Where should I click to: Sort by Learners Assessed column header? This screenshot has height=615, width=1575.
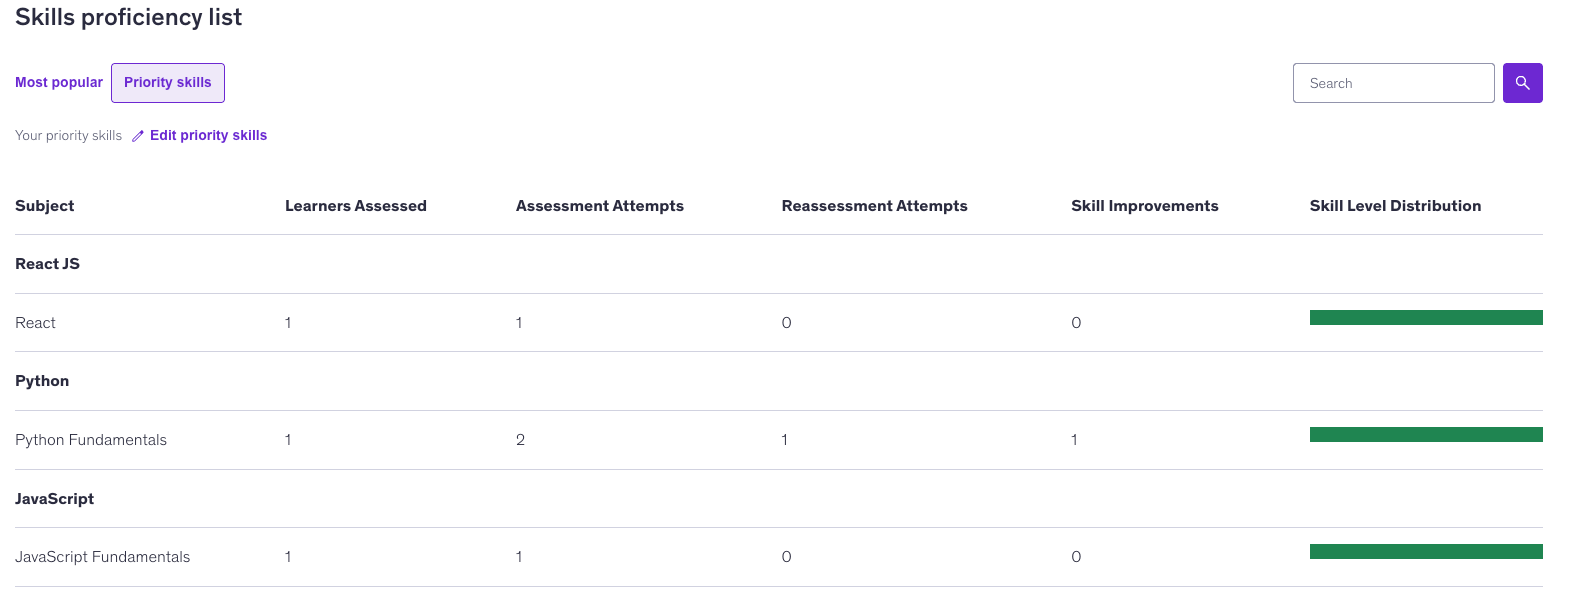point(355,206)
